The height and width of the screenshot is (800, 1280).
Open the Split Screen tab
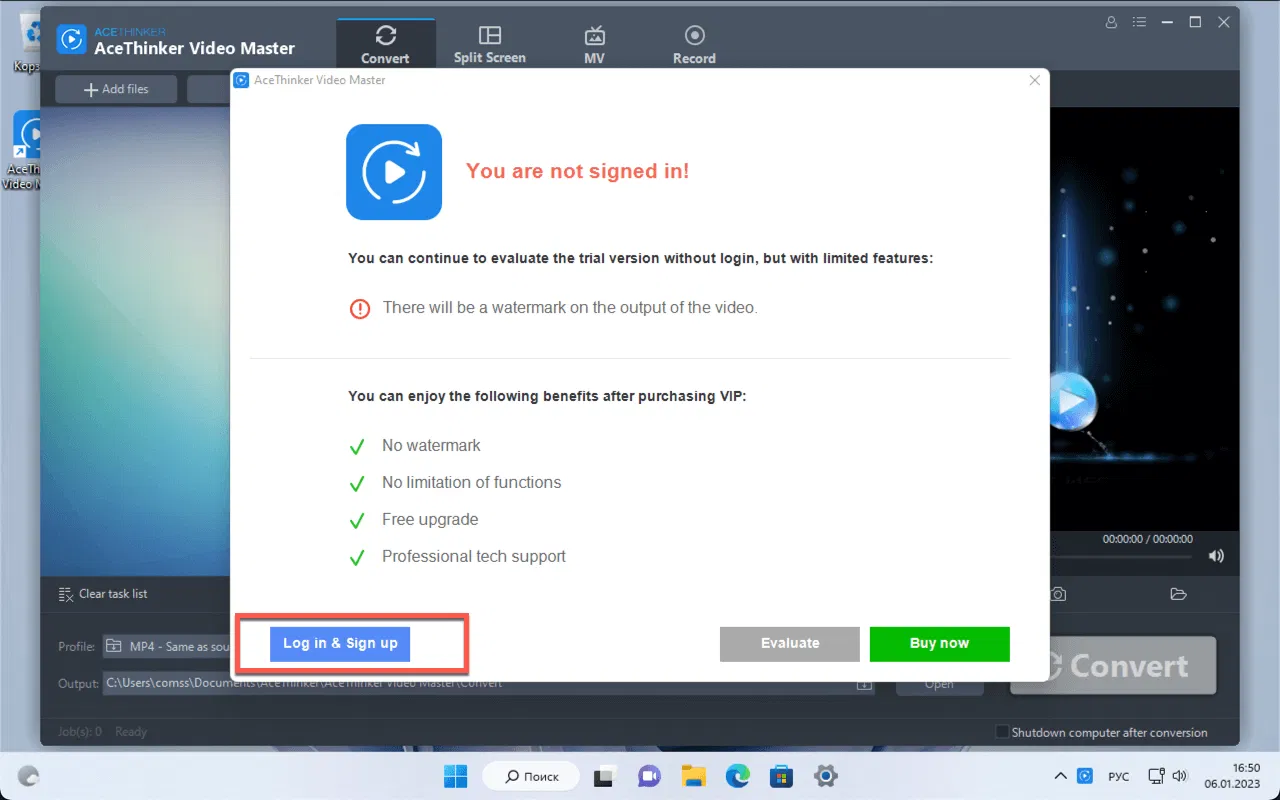(x=490, y=45)
